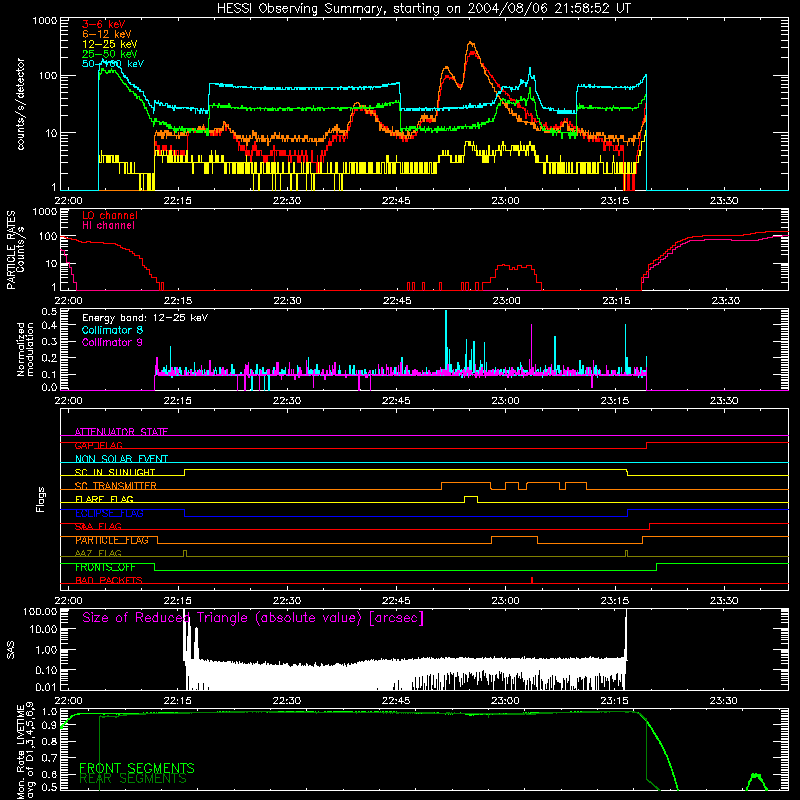Viewport: 800px width, 800px height.
Task: Click the SC_TRANSMITTER flag label
Action: [115, 486]
